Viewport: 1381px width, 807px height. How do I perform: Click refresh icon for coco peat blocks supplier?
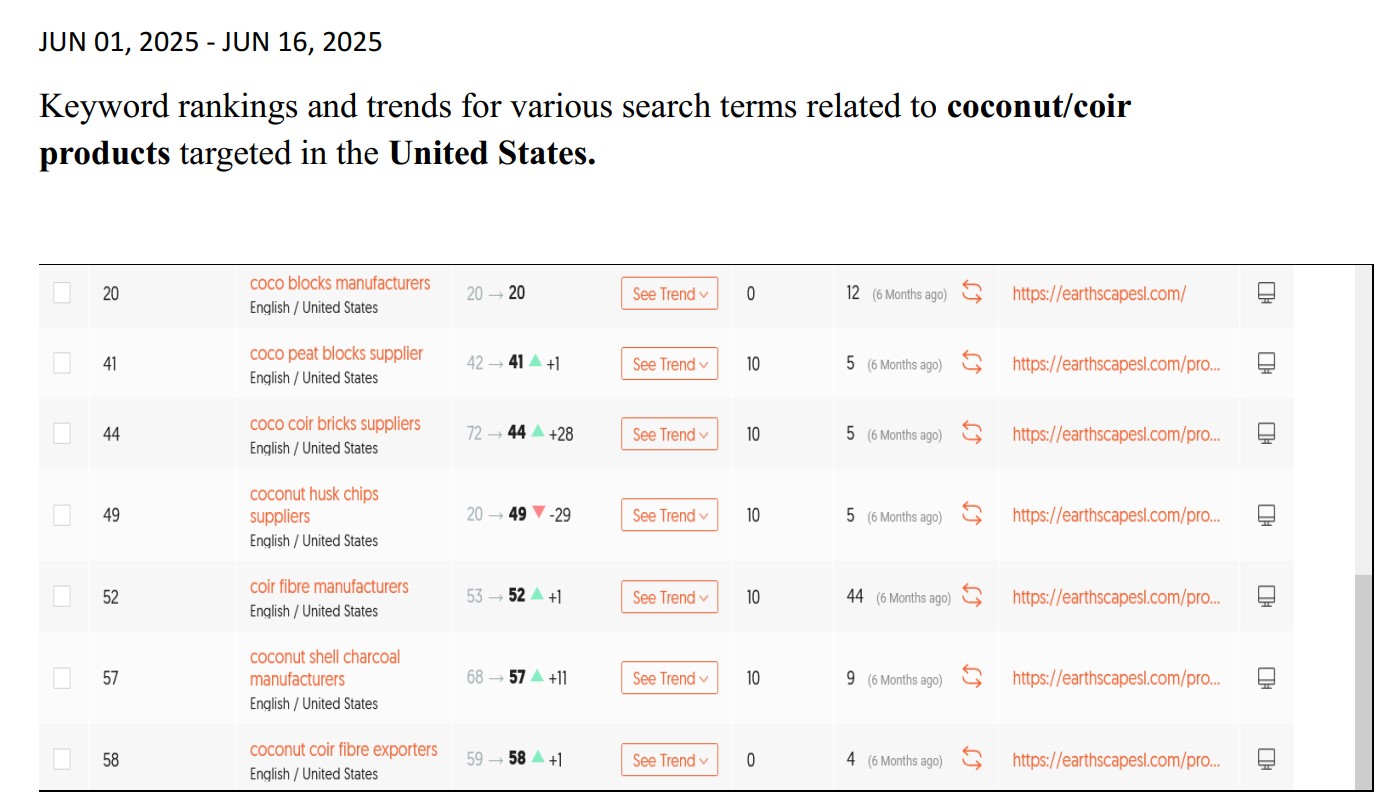pyautogui.click(x=972, y=364)
